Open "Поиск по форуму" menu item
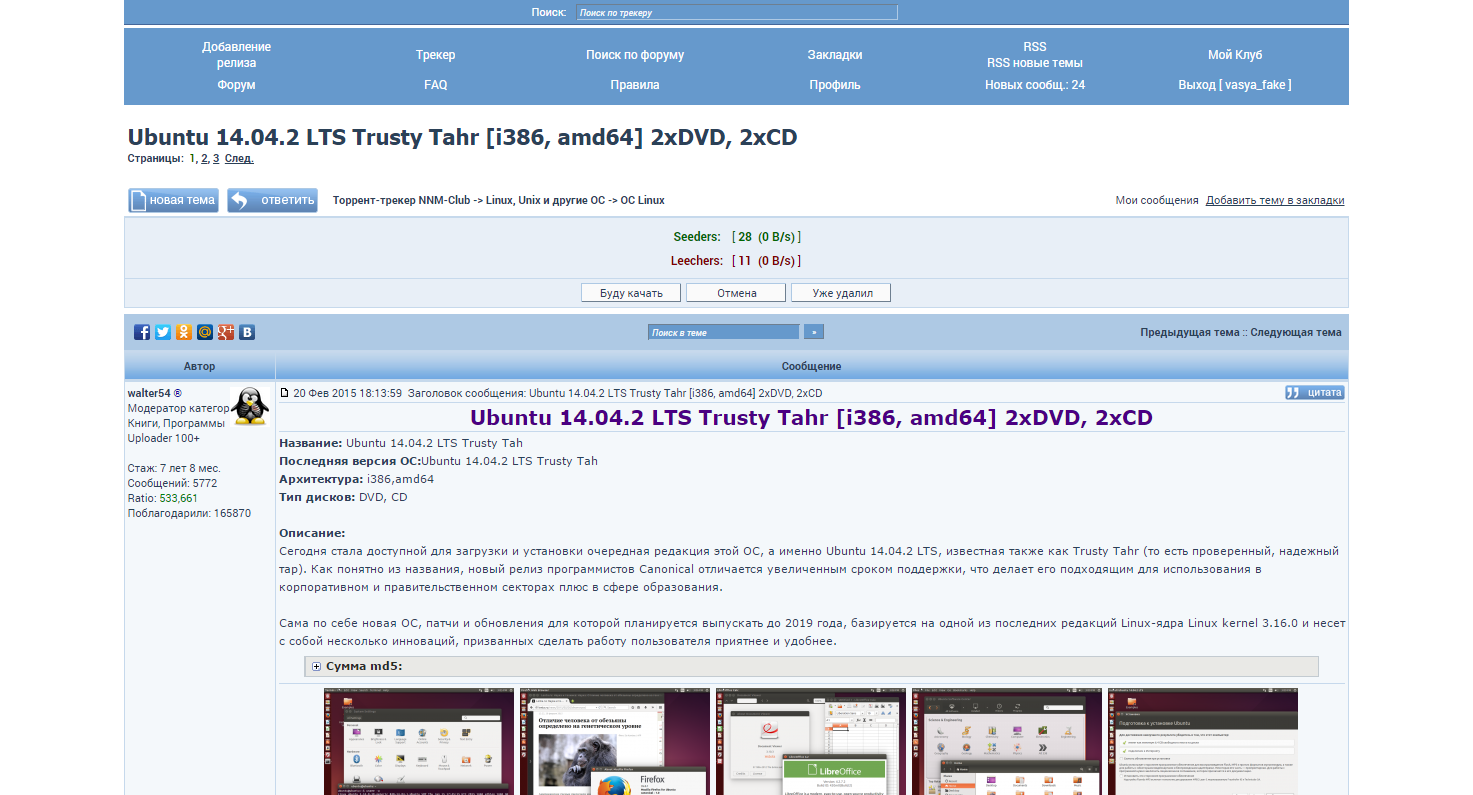 point(635,55)
